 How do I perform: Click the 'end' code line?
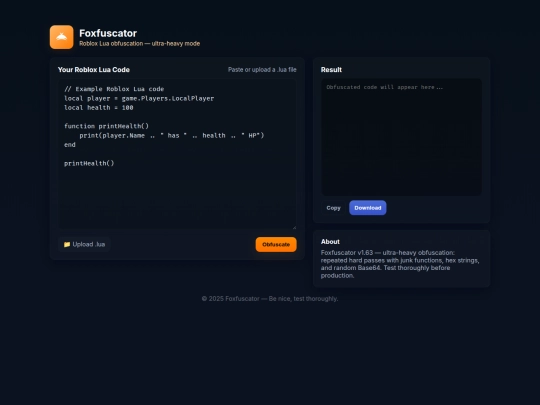pos(70,145)
